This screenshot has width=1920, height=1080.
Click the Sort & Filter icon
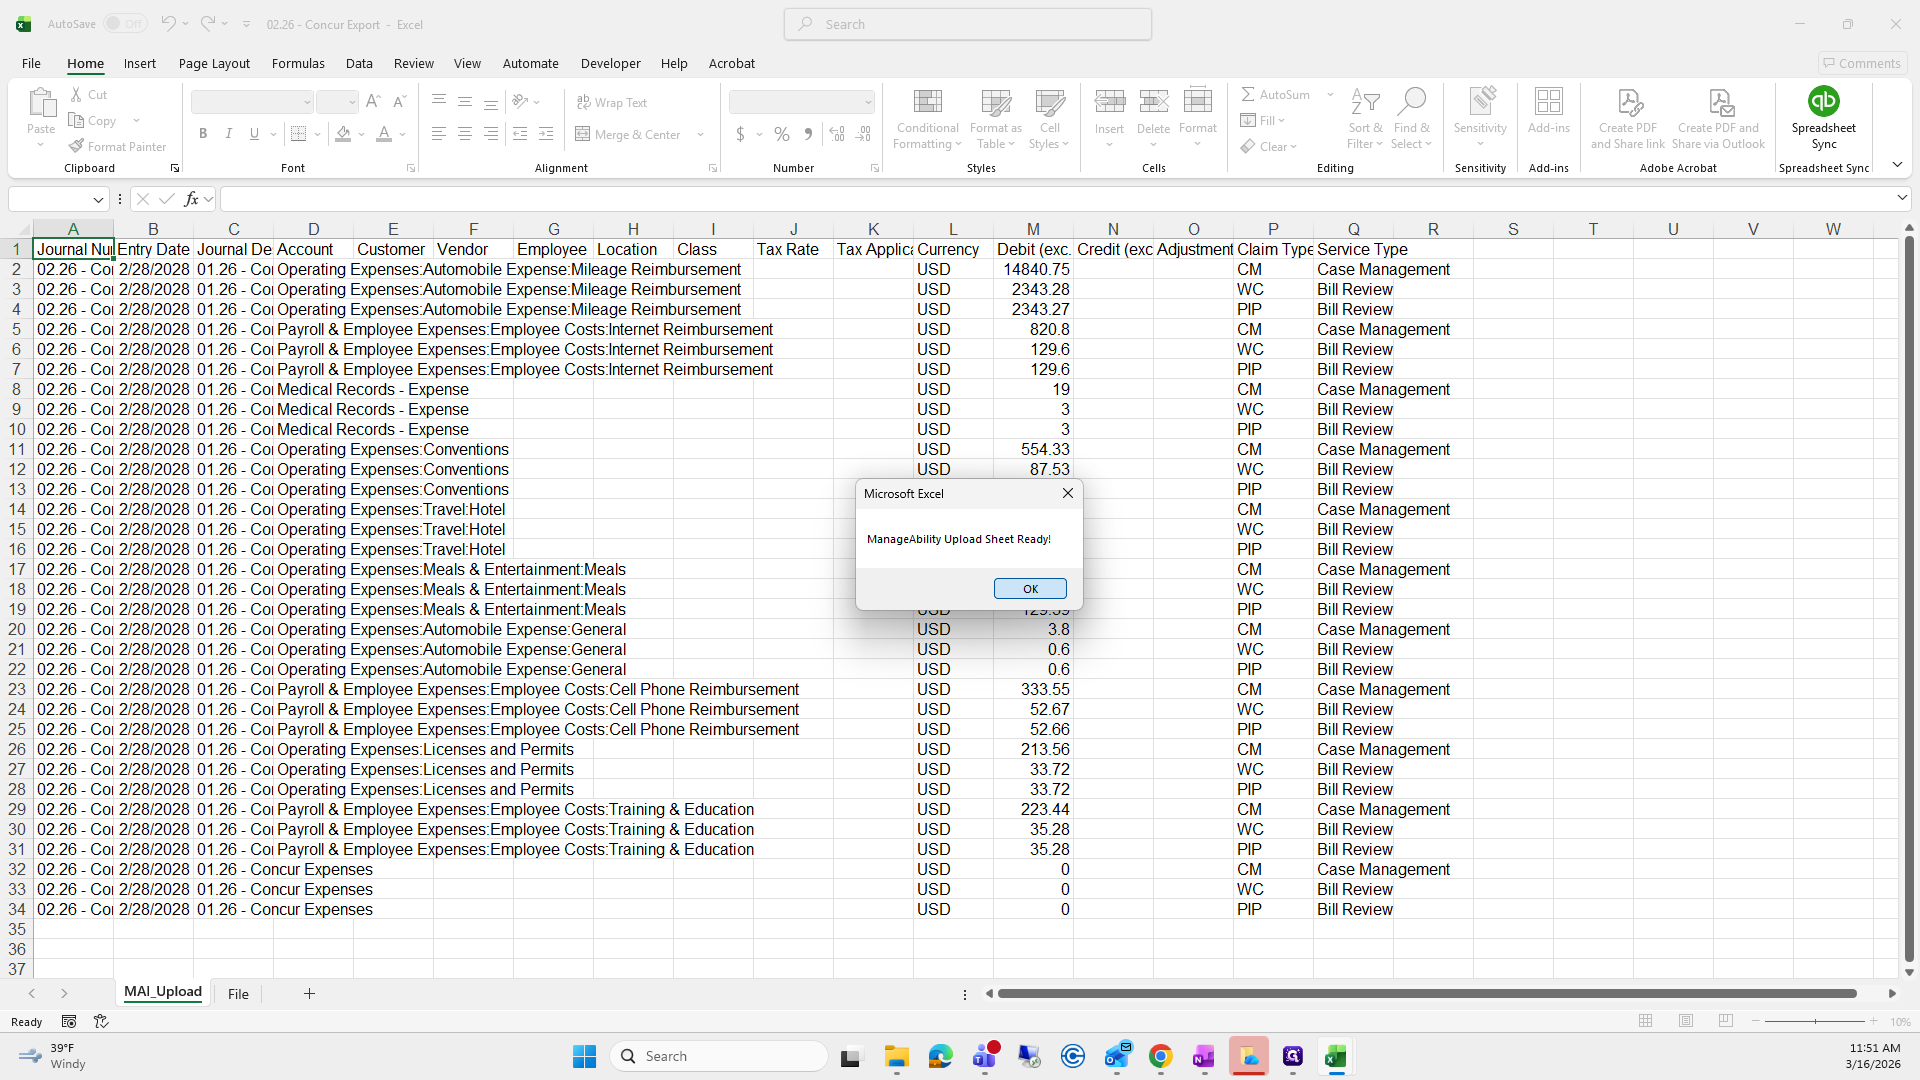point(1365,102)
